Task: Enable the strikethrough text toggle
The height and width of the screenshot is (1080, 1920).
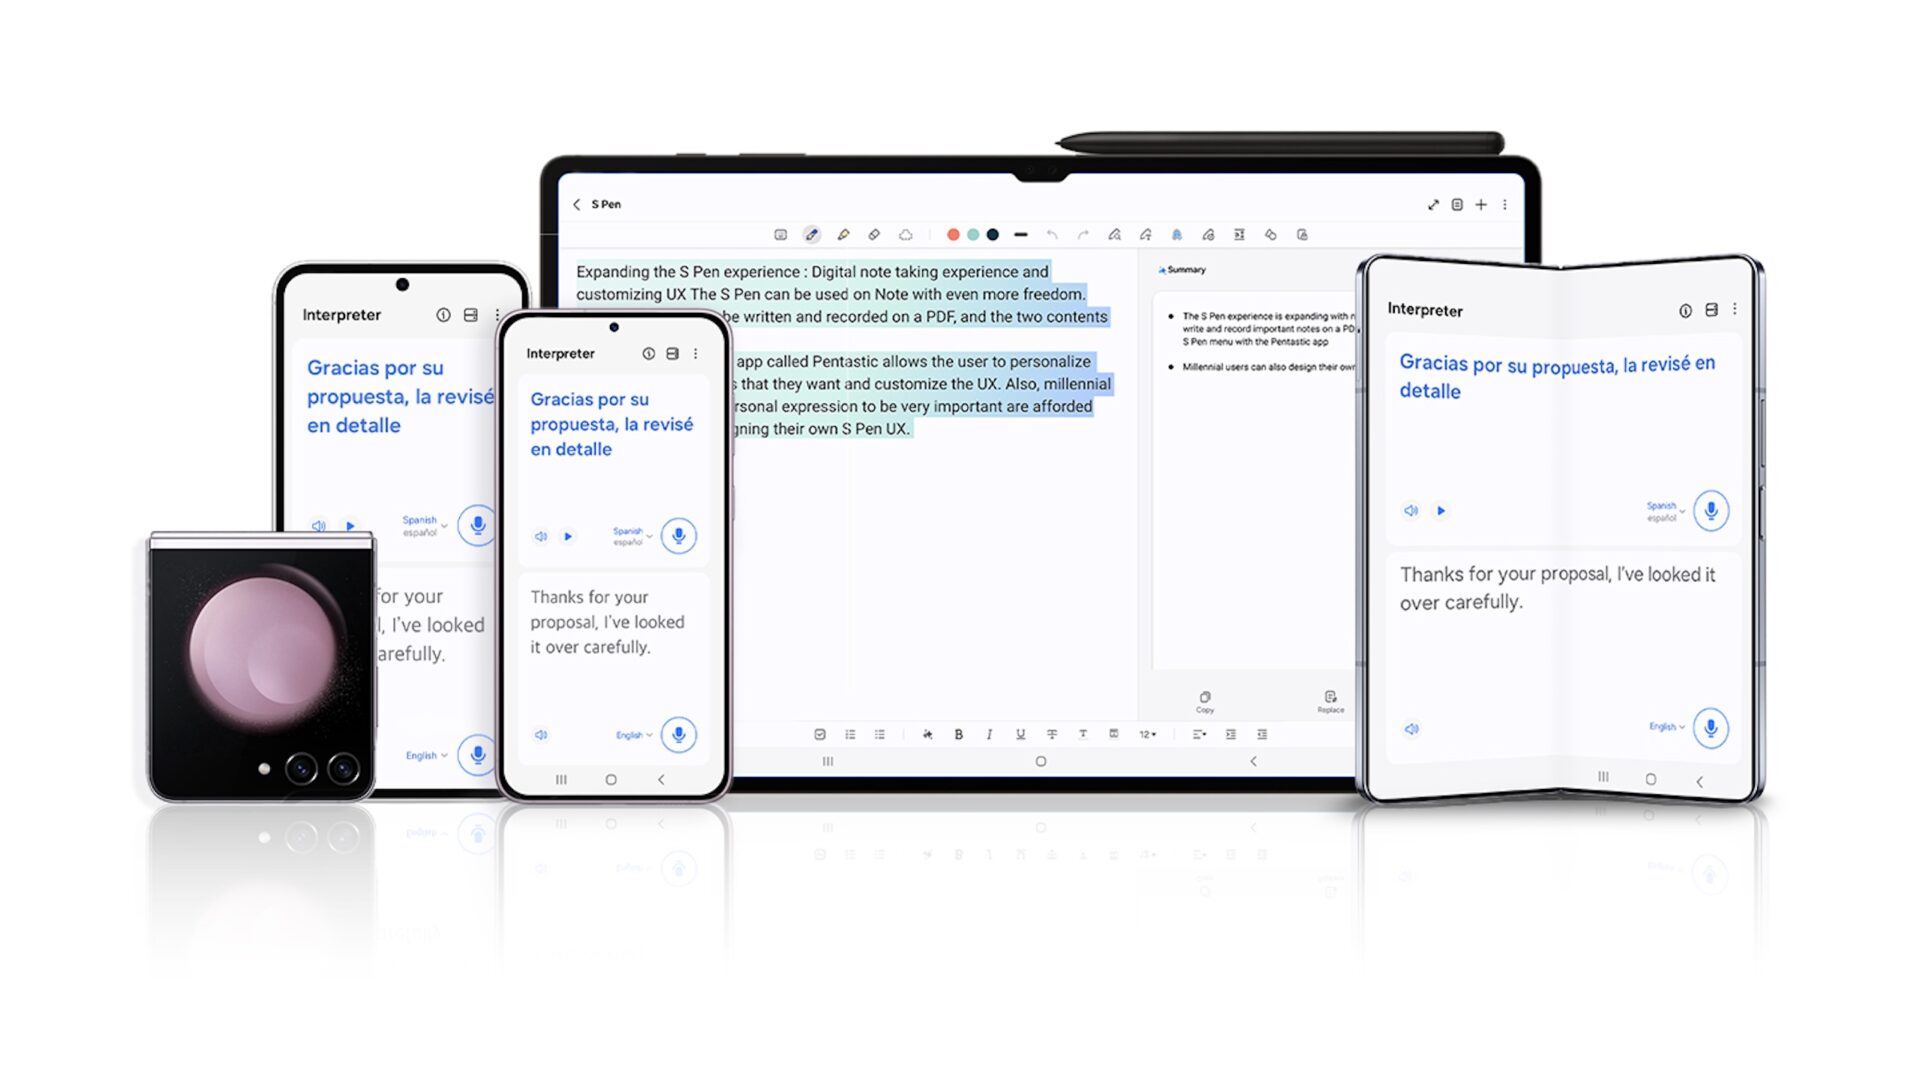Action: (1050, 735)
